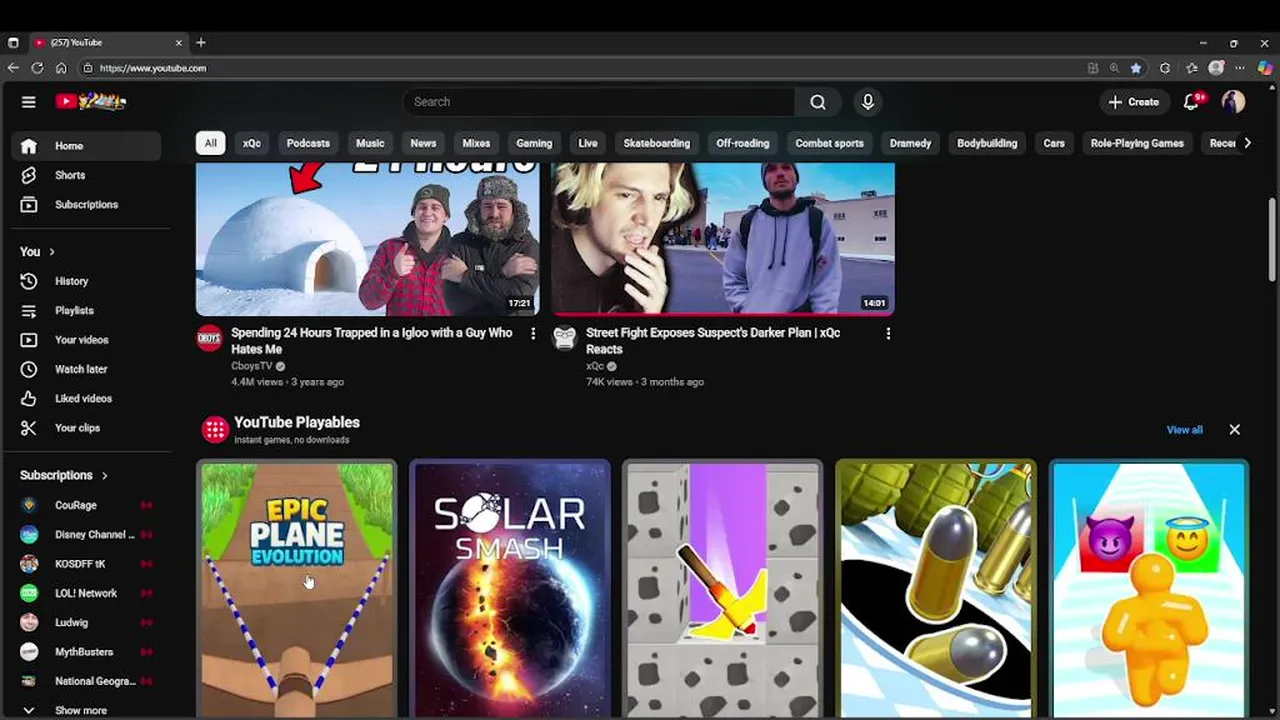Viewport: 1280px width, 720px height.
Task: Select the Live filter chip
Action: tap(588, 143)
